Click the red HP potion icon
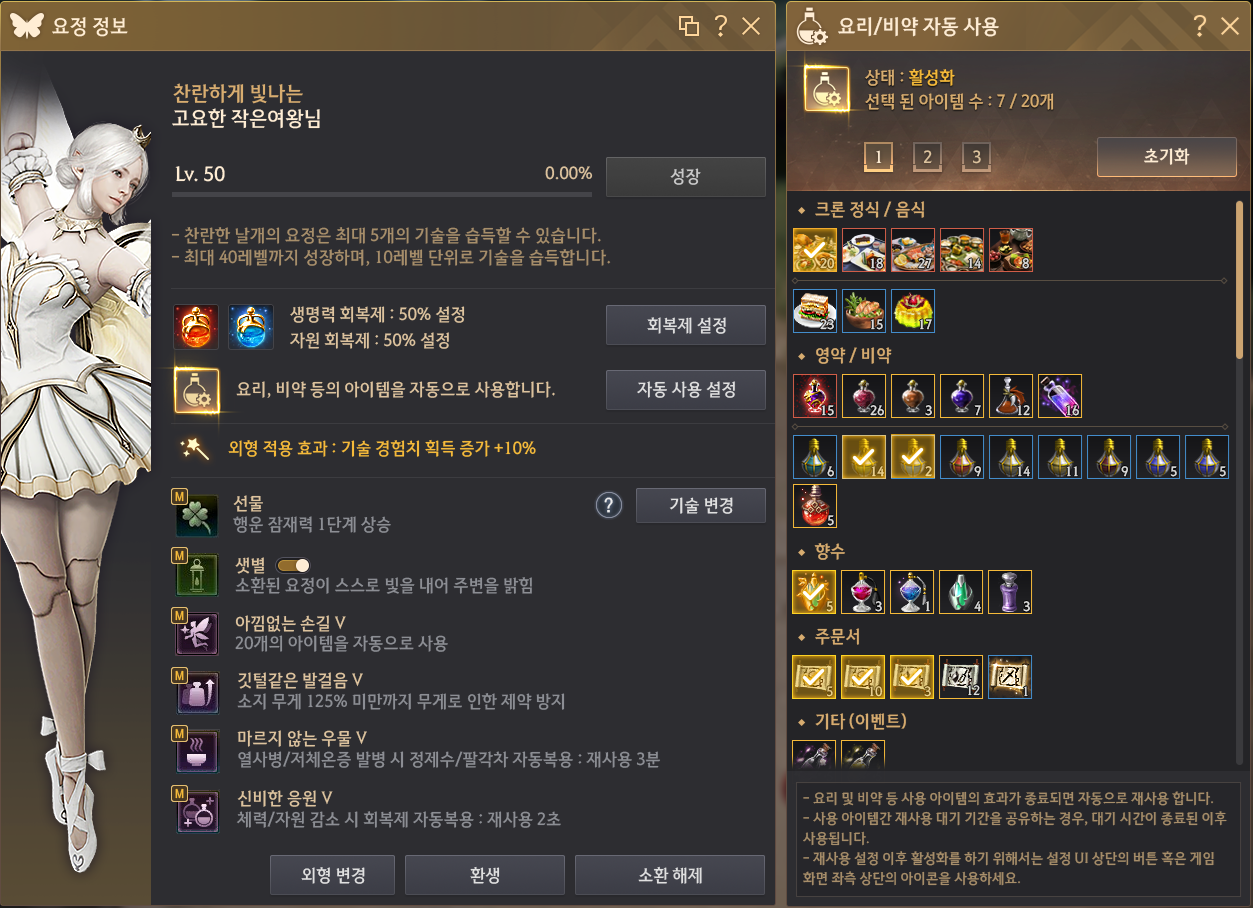 pyautogui.click(x=196, y=327)
